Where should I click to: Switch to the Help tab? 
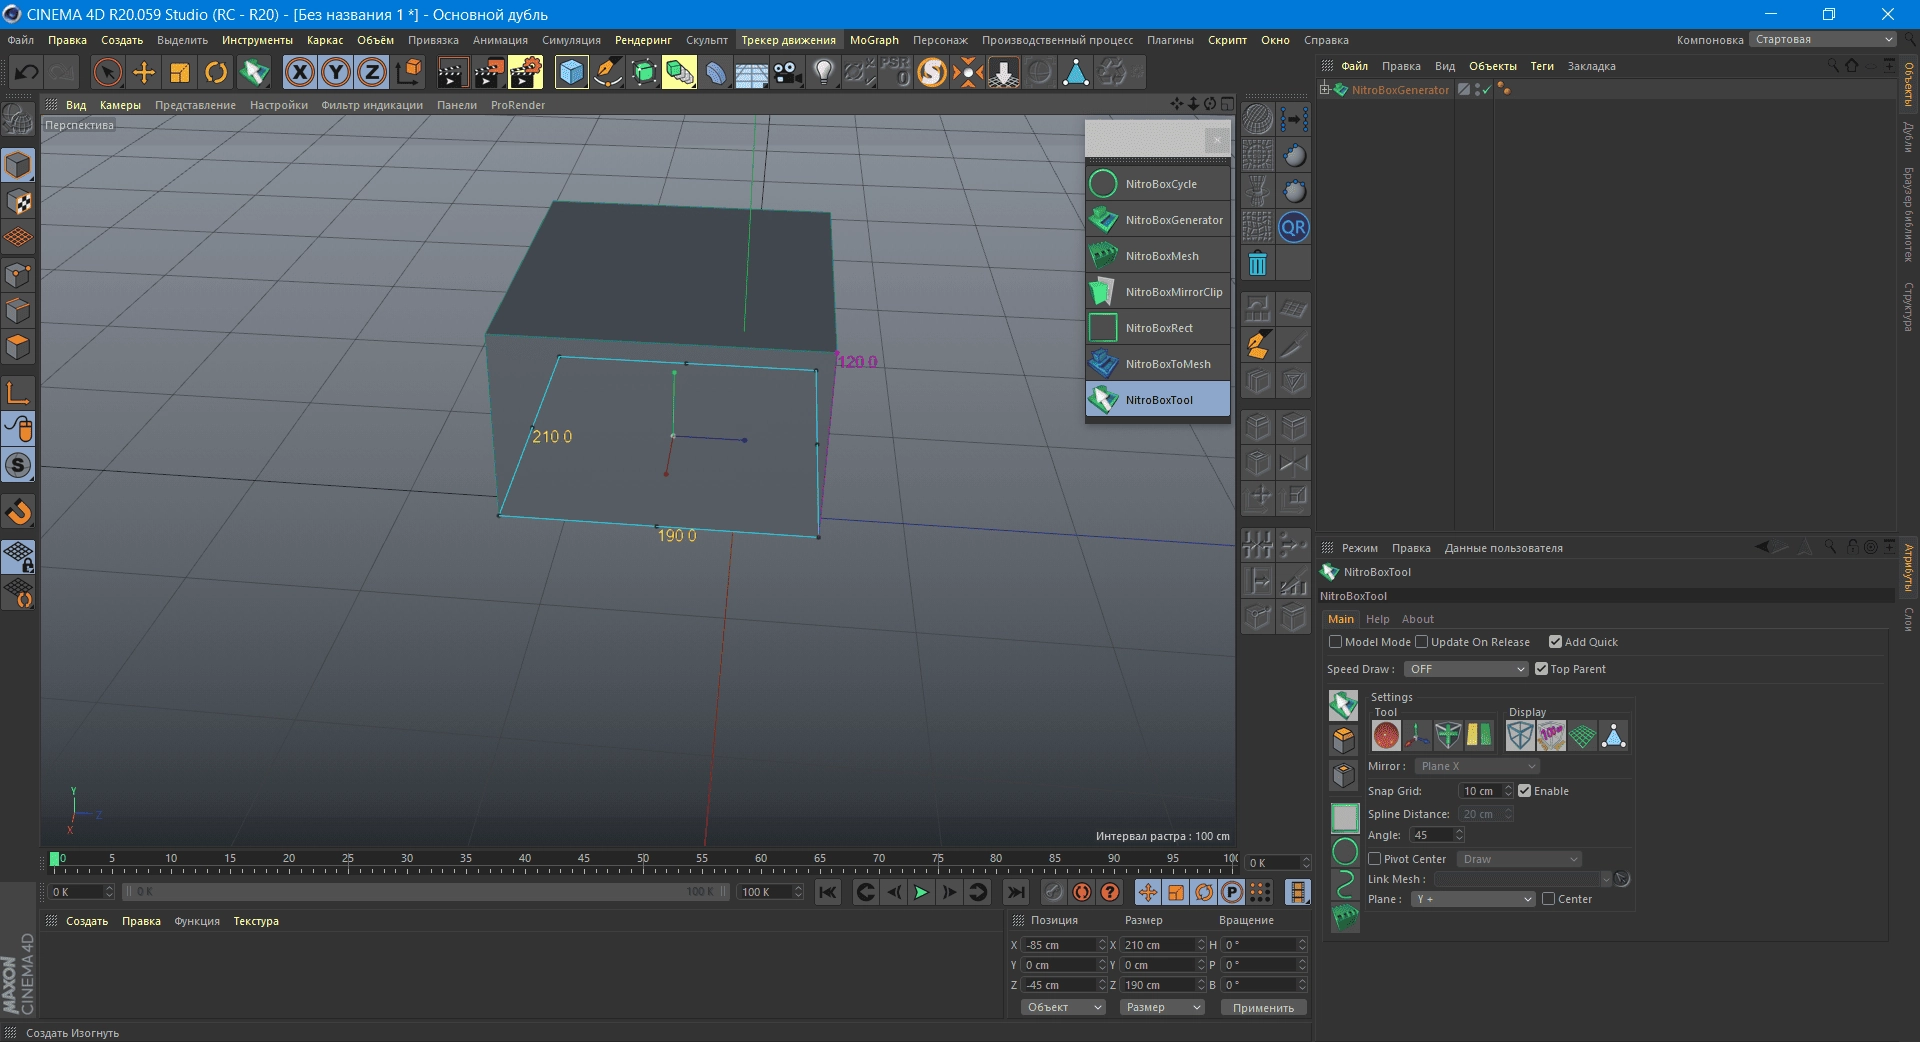[x=1377, y=619]
